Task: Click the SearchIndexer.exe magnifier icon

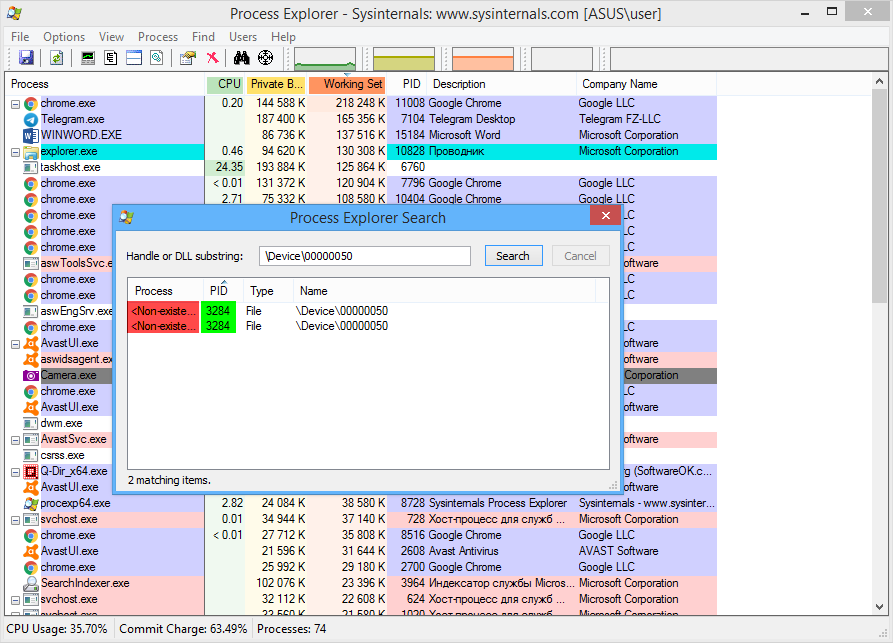Action: pyautogui.click(x=31, y=583)
